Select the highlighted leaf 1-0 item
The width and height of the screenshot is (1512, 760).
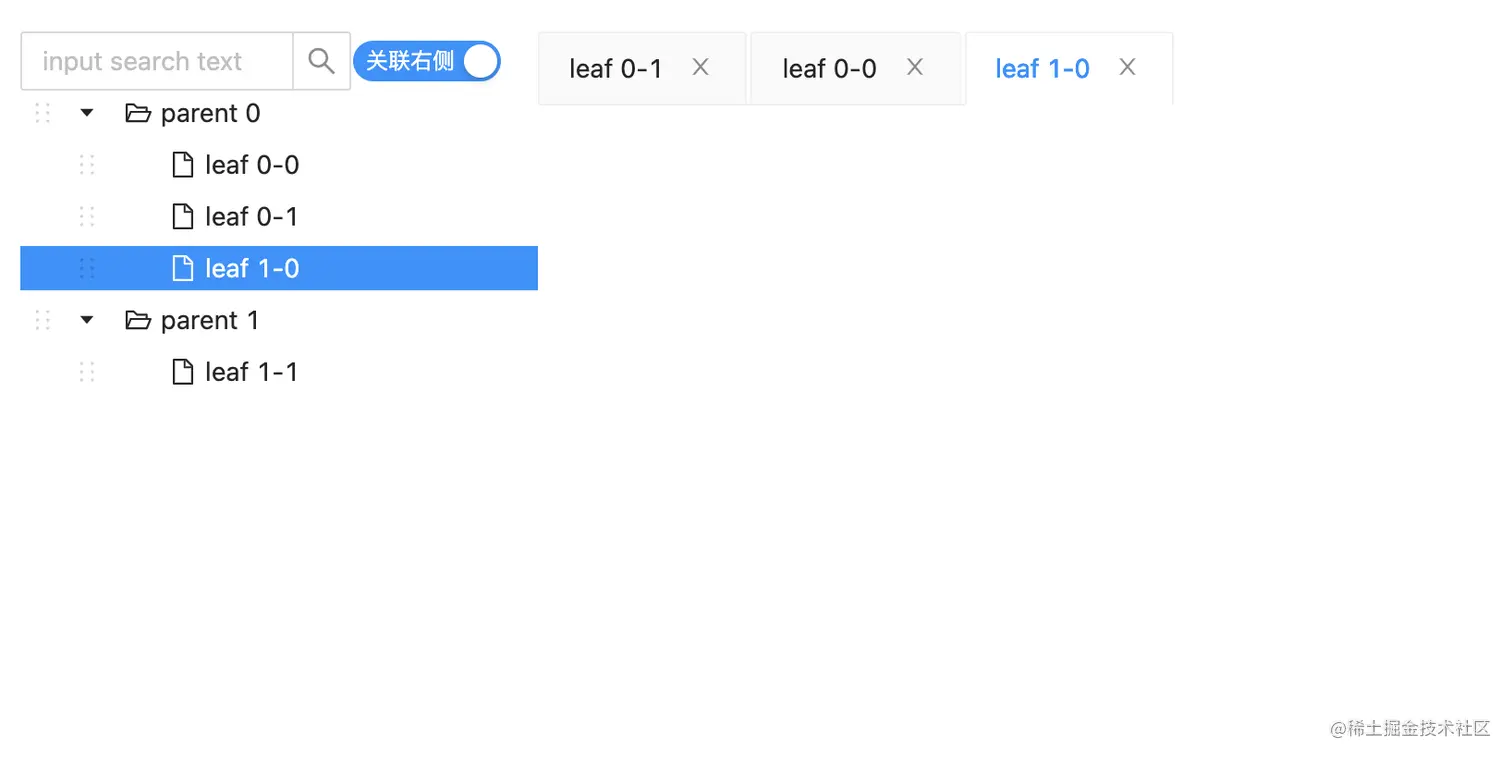click(250, 268)
